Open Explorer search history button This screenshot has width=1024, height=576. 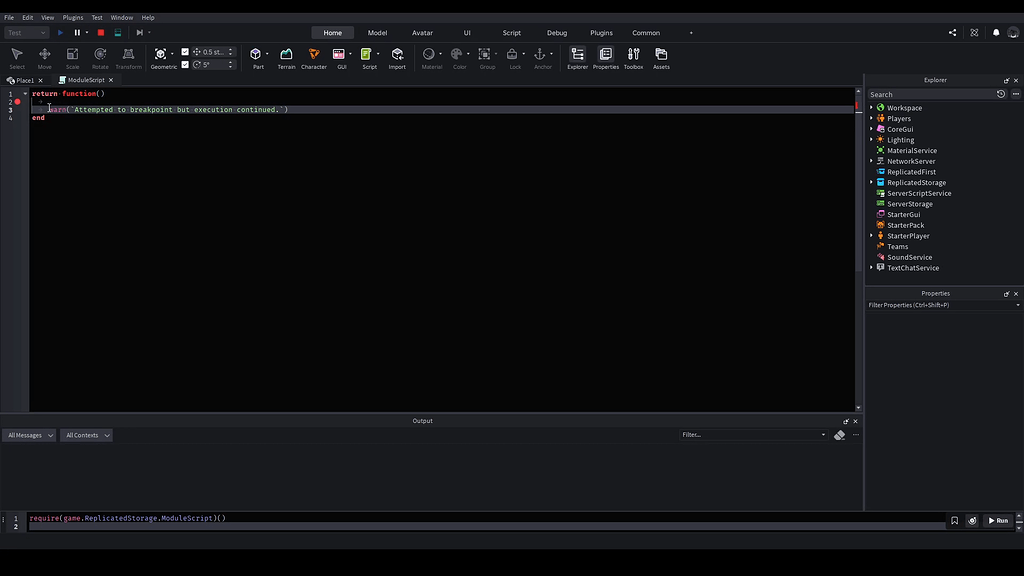(1000, 95)
